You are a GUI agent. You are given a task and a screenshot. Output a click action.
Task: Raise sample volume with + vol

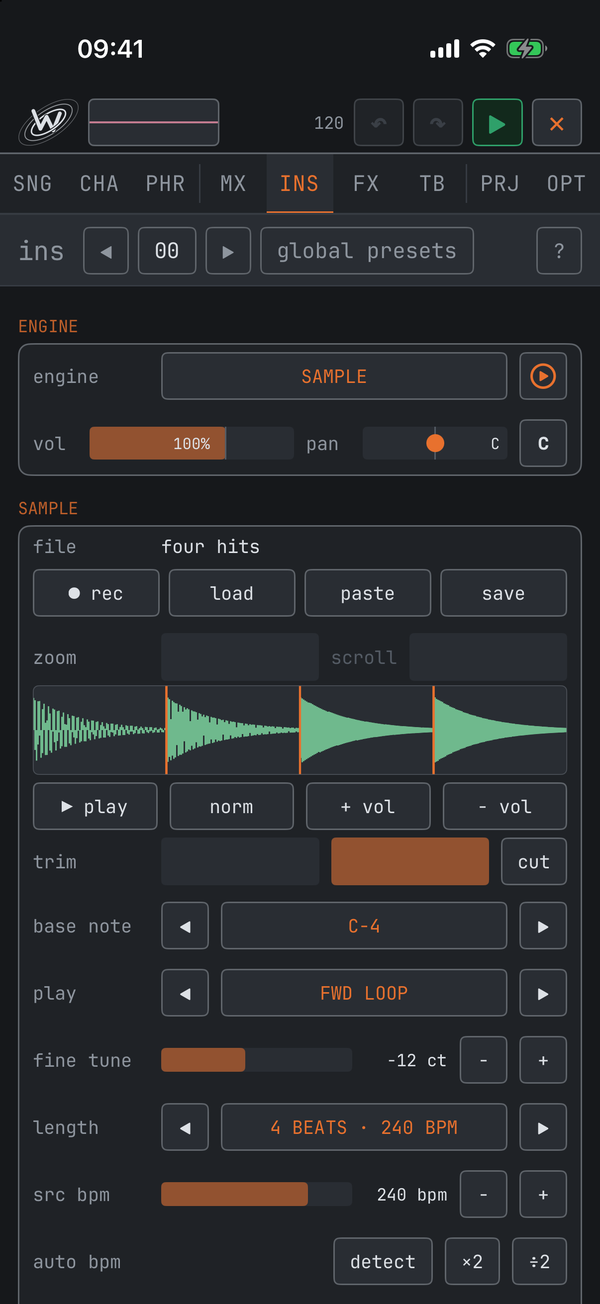368,806
